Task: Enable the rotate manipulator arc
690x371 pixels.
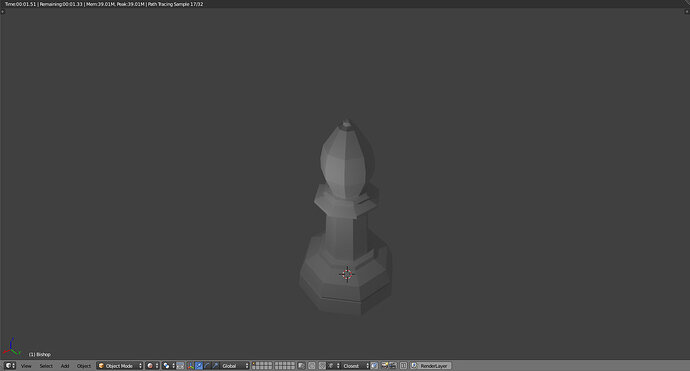Action: coord(207,366)
